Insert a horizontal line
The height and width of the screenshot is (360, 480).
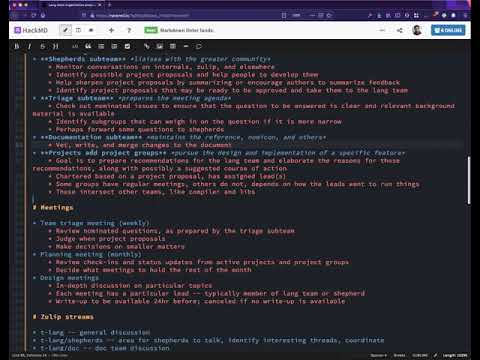tap(186, 46)
